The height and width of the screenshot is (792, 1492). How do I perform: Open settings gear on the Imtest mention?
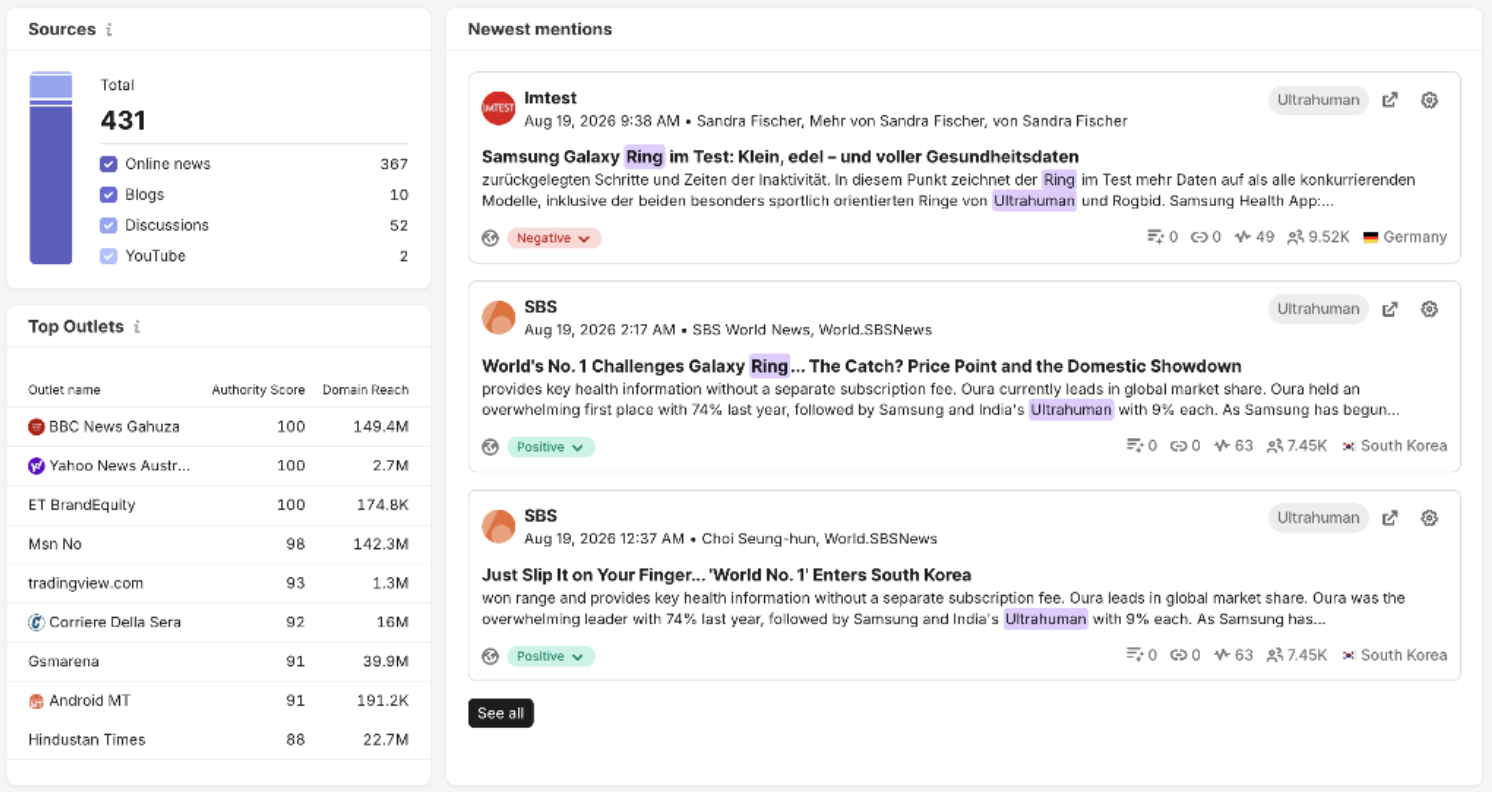1430,100
